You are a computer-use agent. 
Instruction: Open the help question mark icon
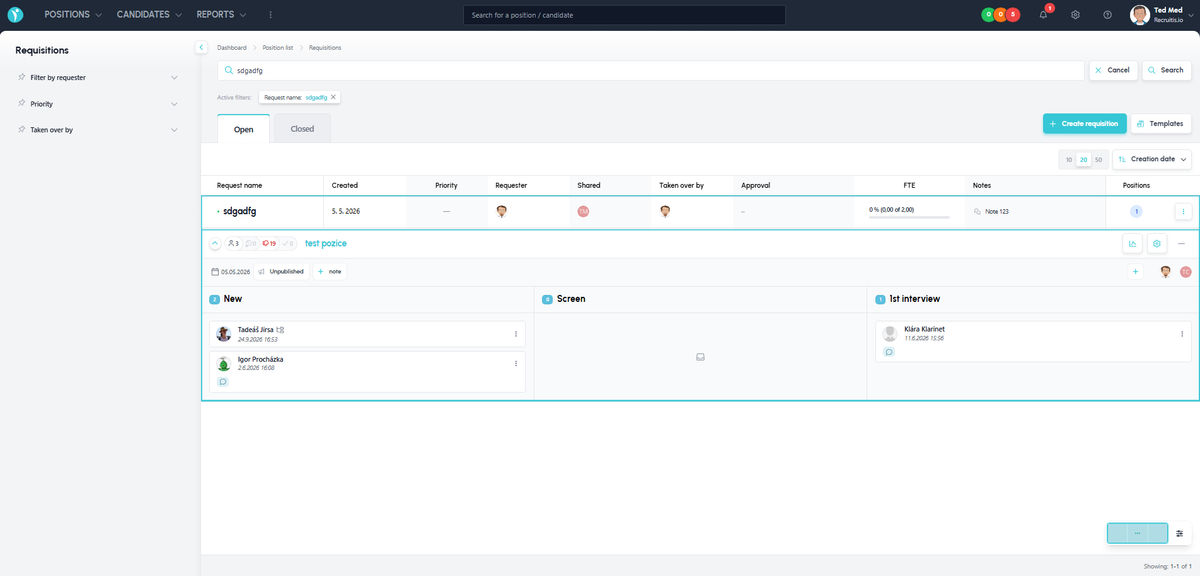point(1107,15)
